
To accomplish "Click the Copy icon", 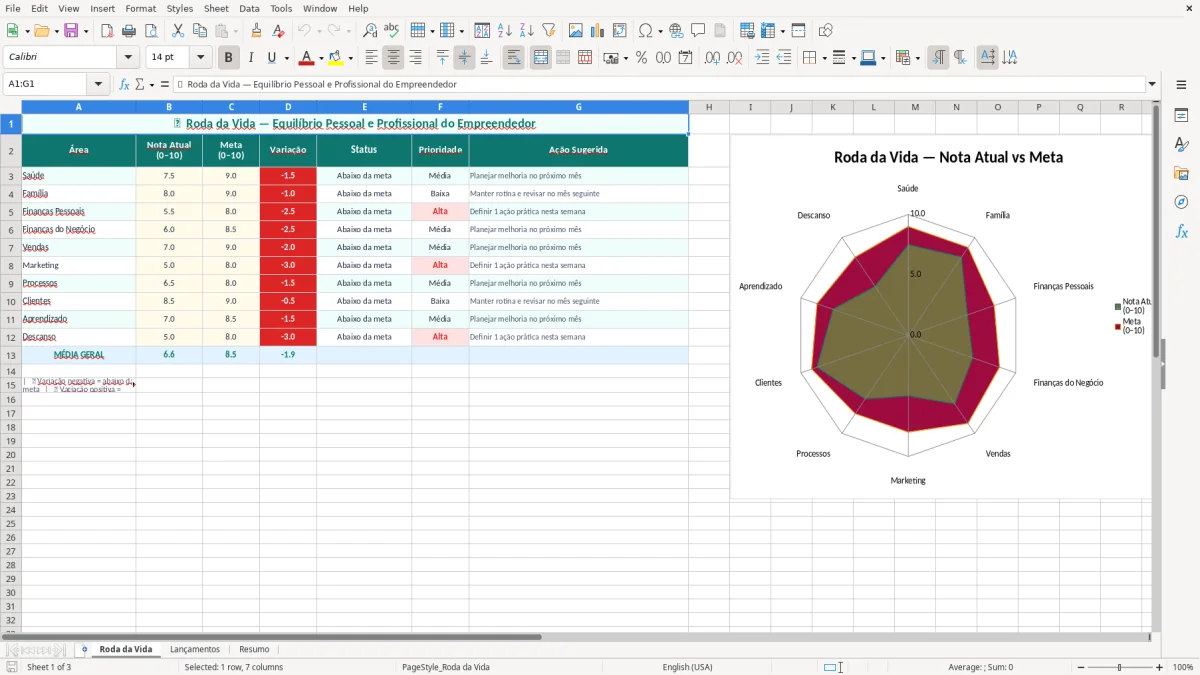I will [200, 31].
